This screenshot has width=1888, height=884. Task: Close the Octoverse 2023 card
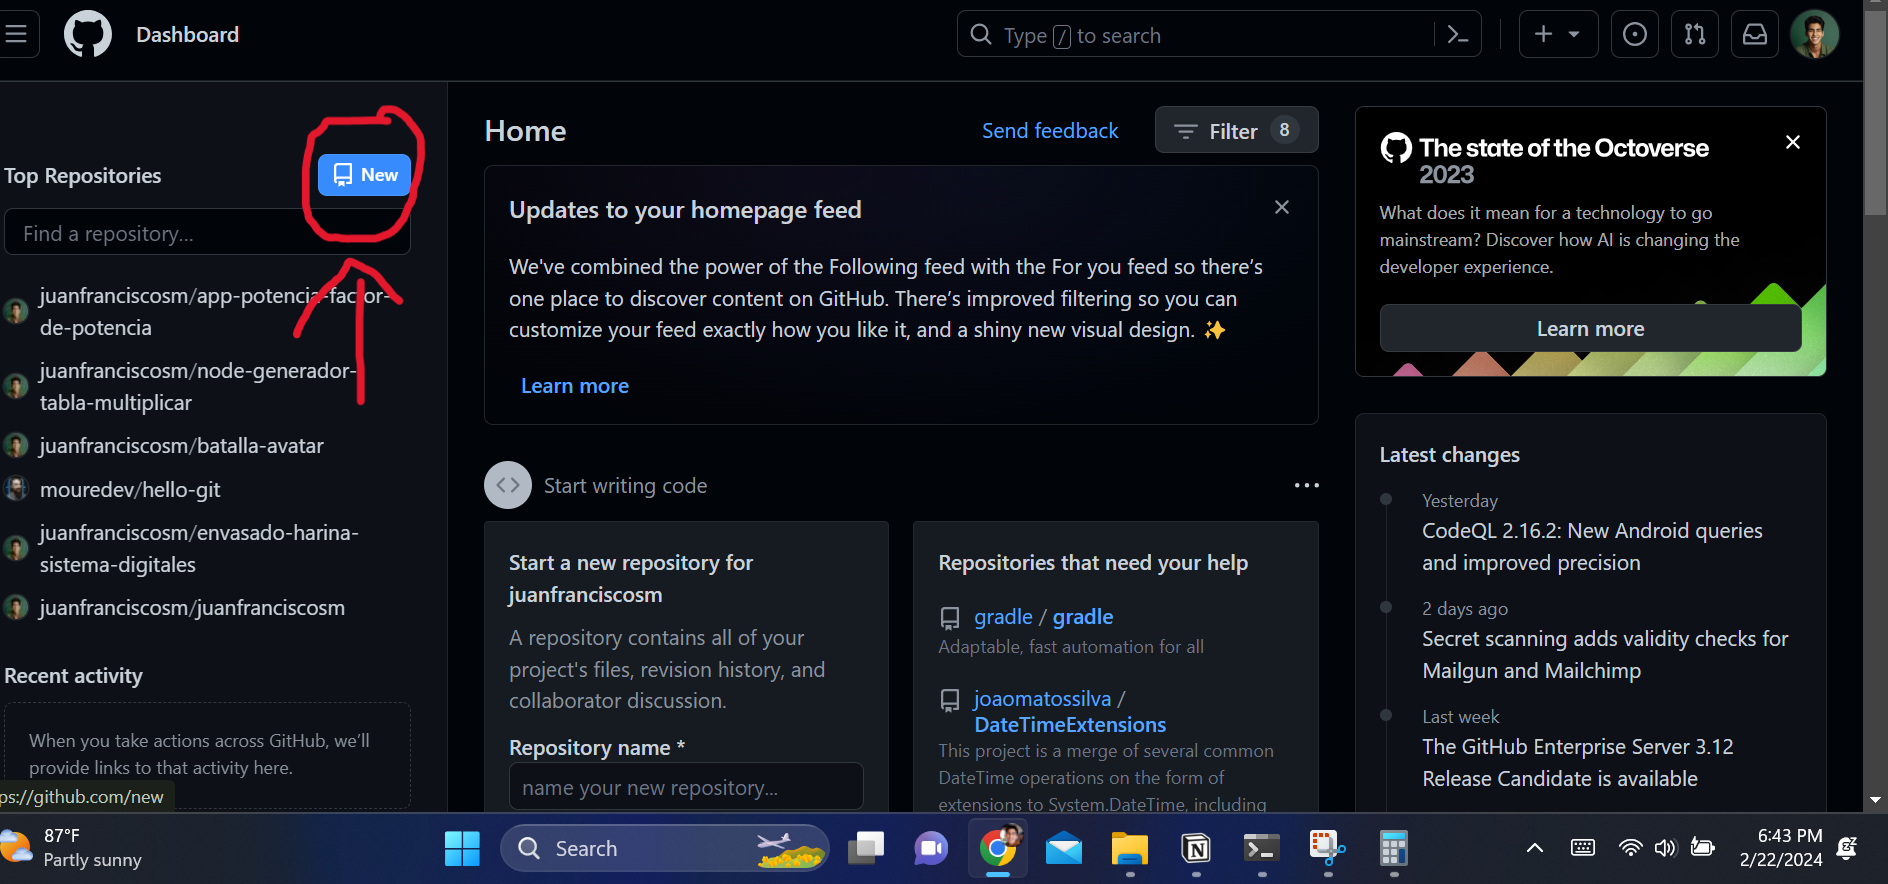point(1793,142)
